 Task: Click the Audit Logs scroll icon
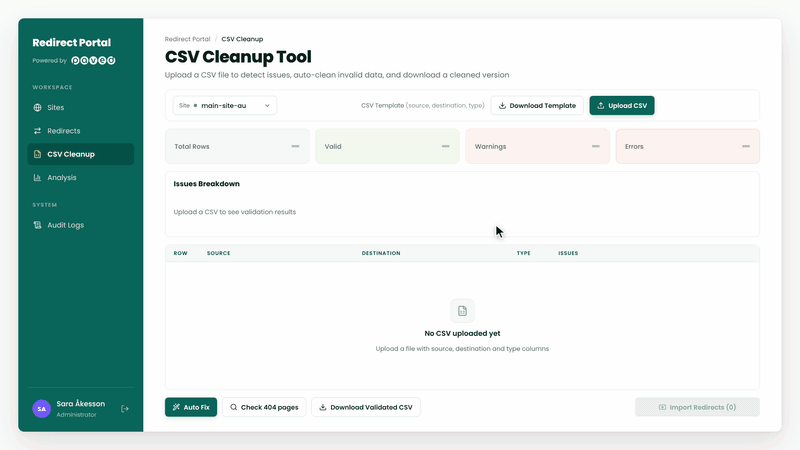pos(37,225)
